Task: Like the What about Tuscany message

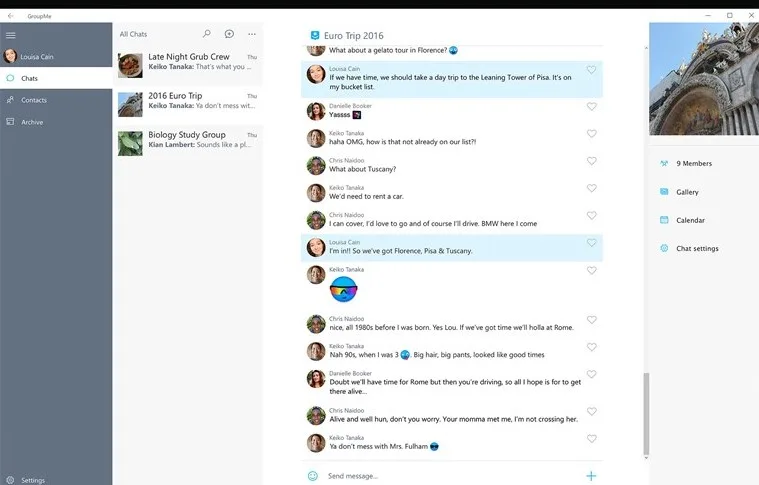Action: click(592, 161)
